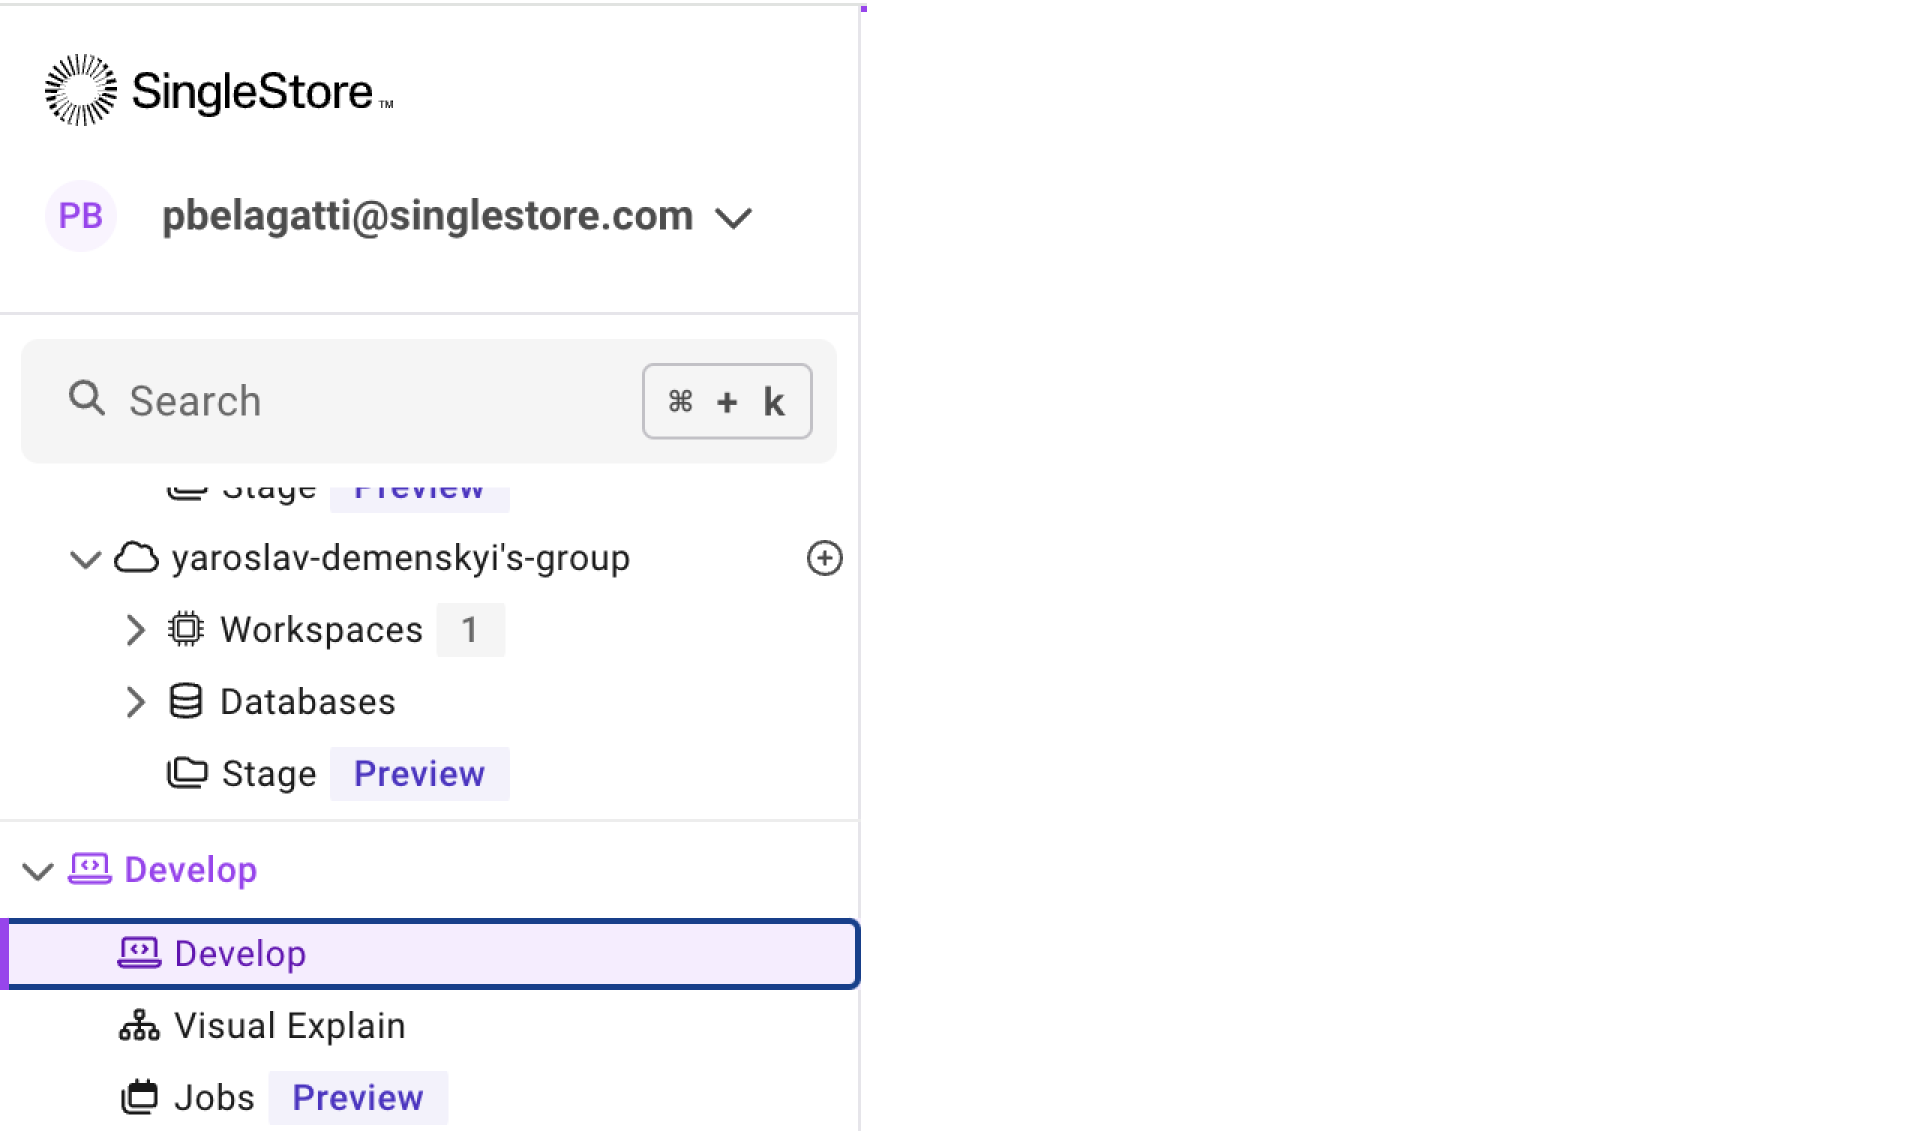
Task: Click the PB user avatar
Action: point(80,216)
